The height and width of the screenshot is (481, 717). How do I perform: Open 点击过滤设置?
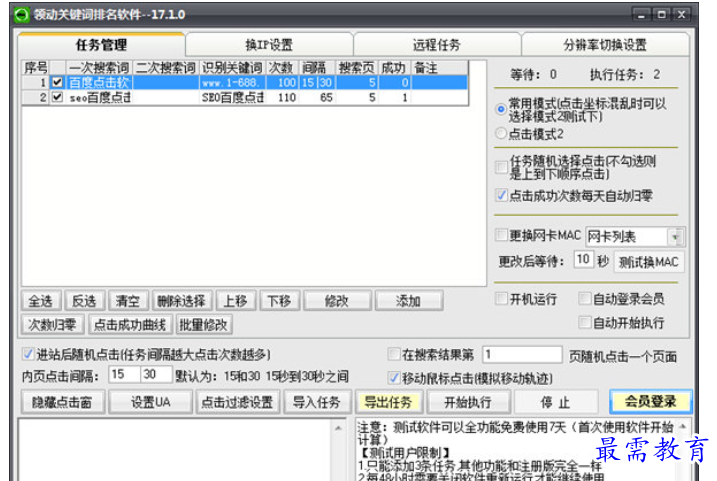pyautogui.click(x=238, y=402)
